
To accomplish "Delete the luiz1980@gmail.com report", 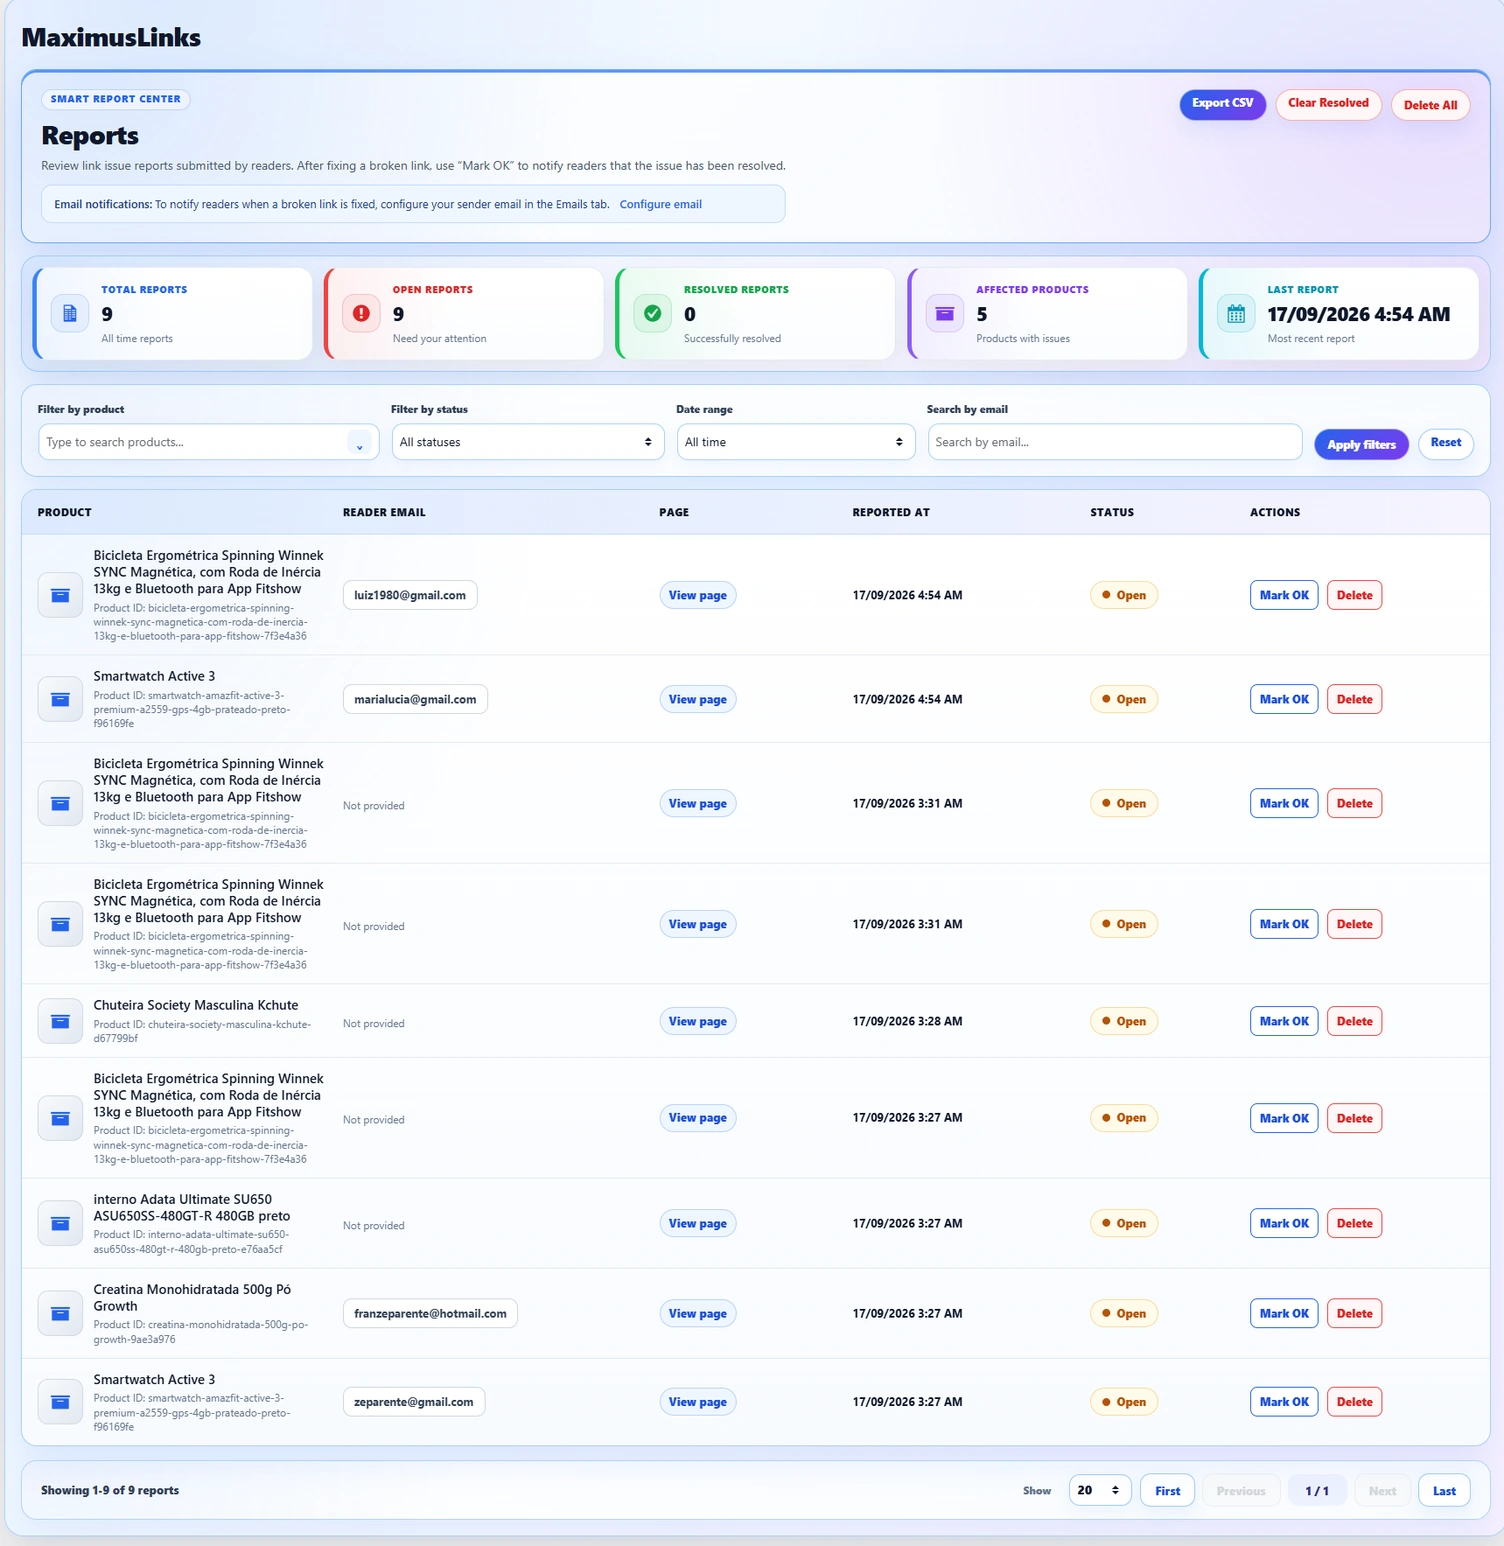I will point(1354,595).
